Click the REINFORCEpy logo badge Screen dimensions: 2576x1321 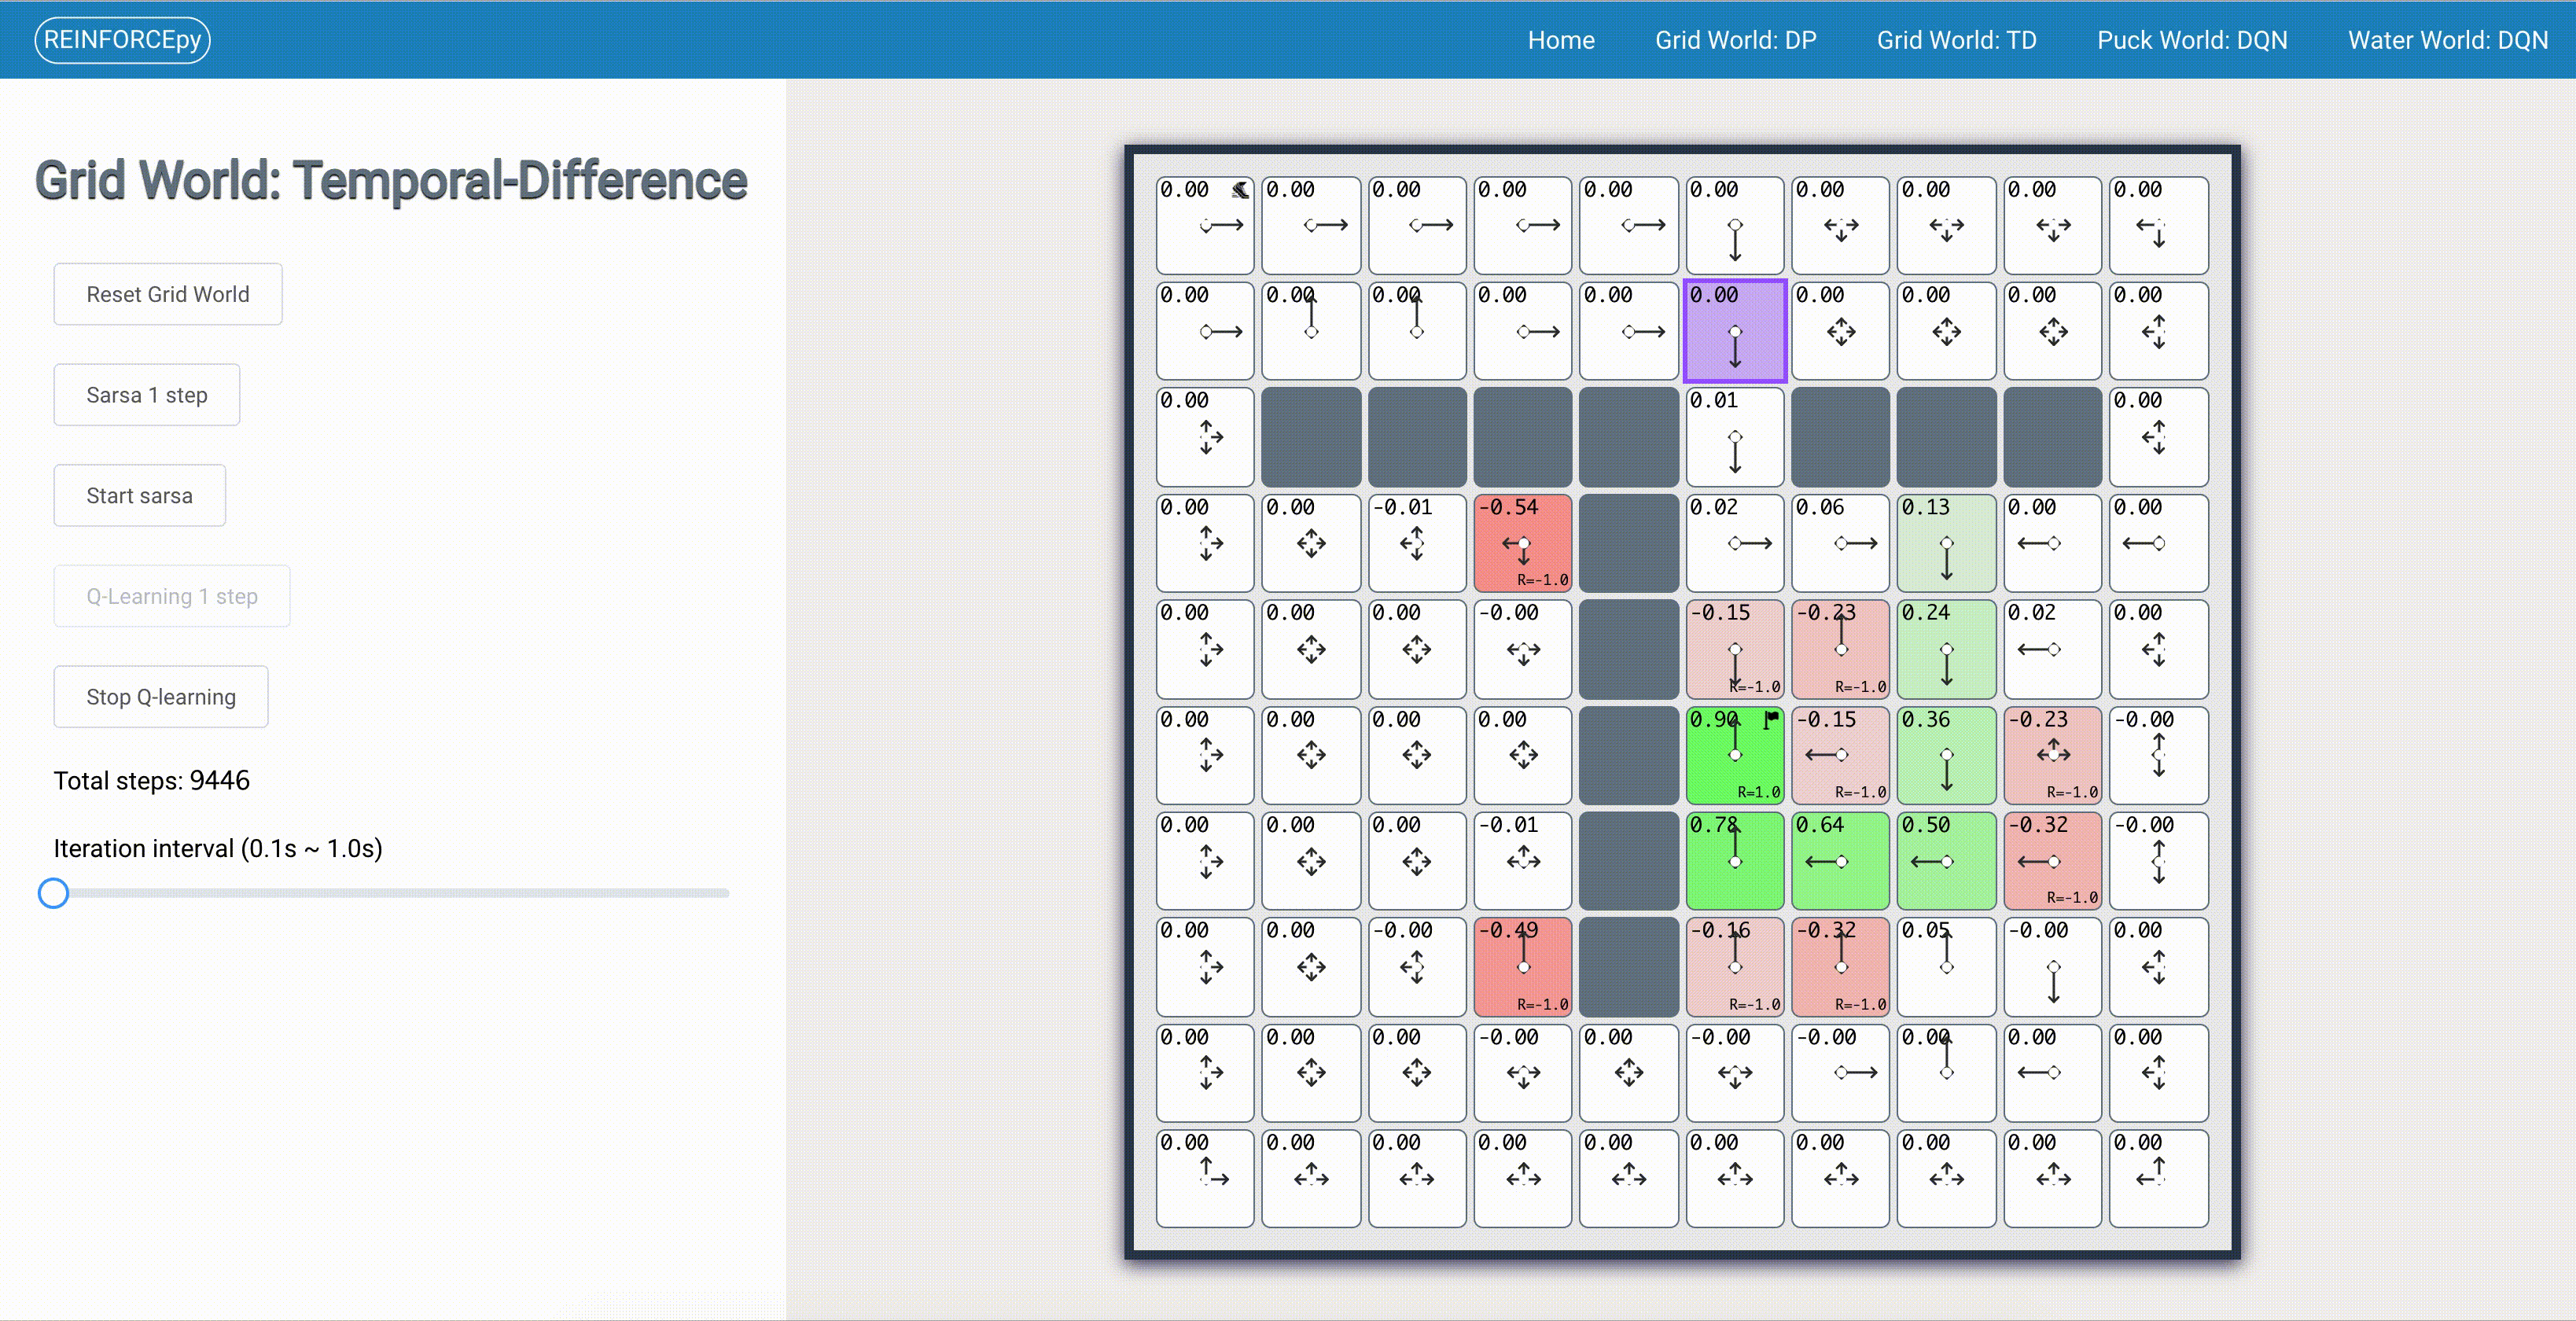(122, 40)
